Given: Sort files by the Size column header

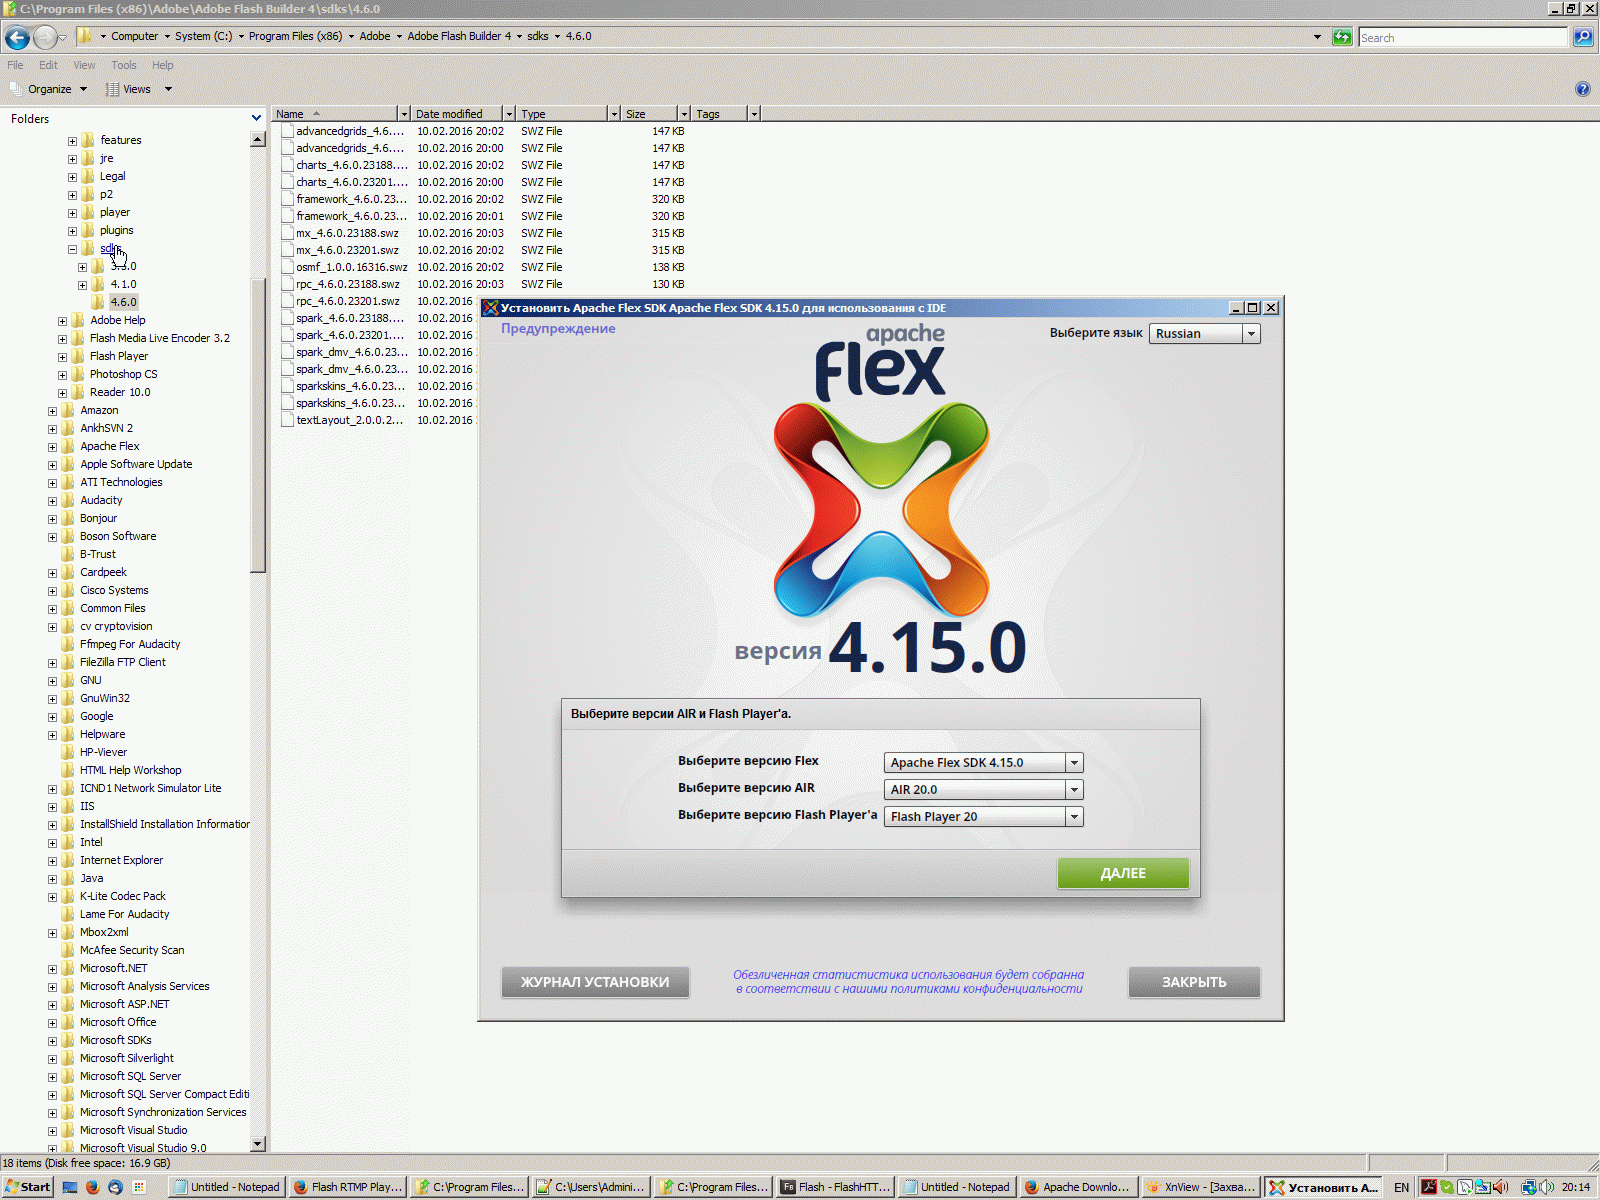Looking at the screenshot, I should [648, 114].
